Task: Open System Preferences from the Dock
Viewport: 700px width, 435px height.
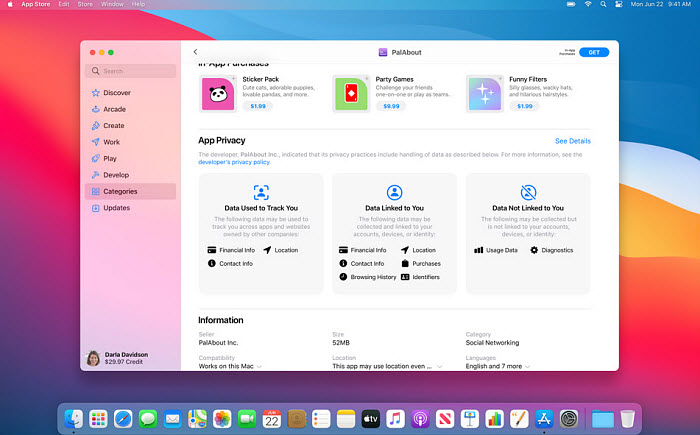Action: (569, 419)
